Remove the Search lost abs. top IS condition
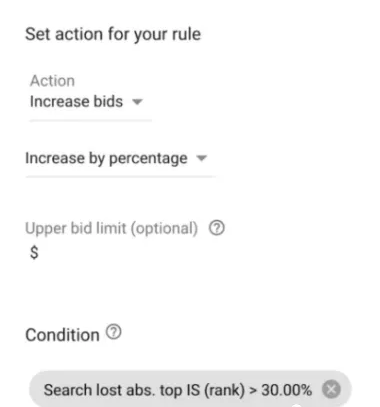 (x=331, y=389)
